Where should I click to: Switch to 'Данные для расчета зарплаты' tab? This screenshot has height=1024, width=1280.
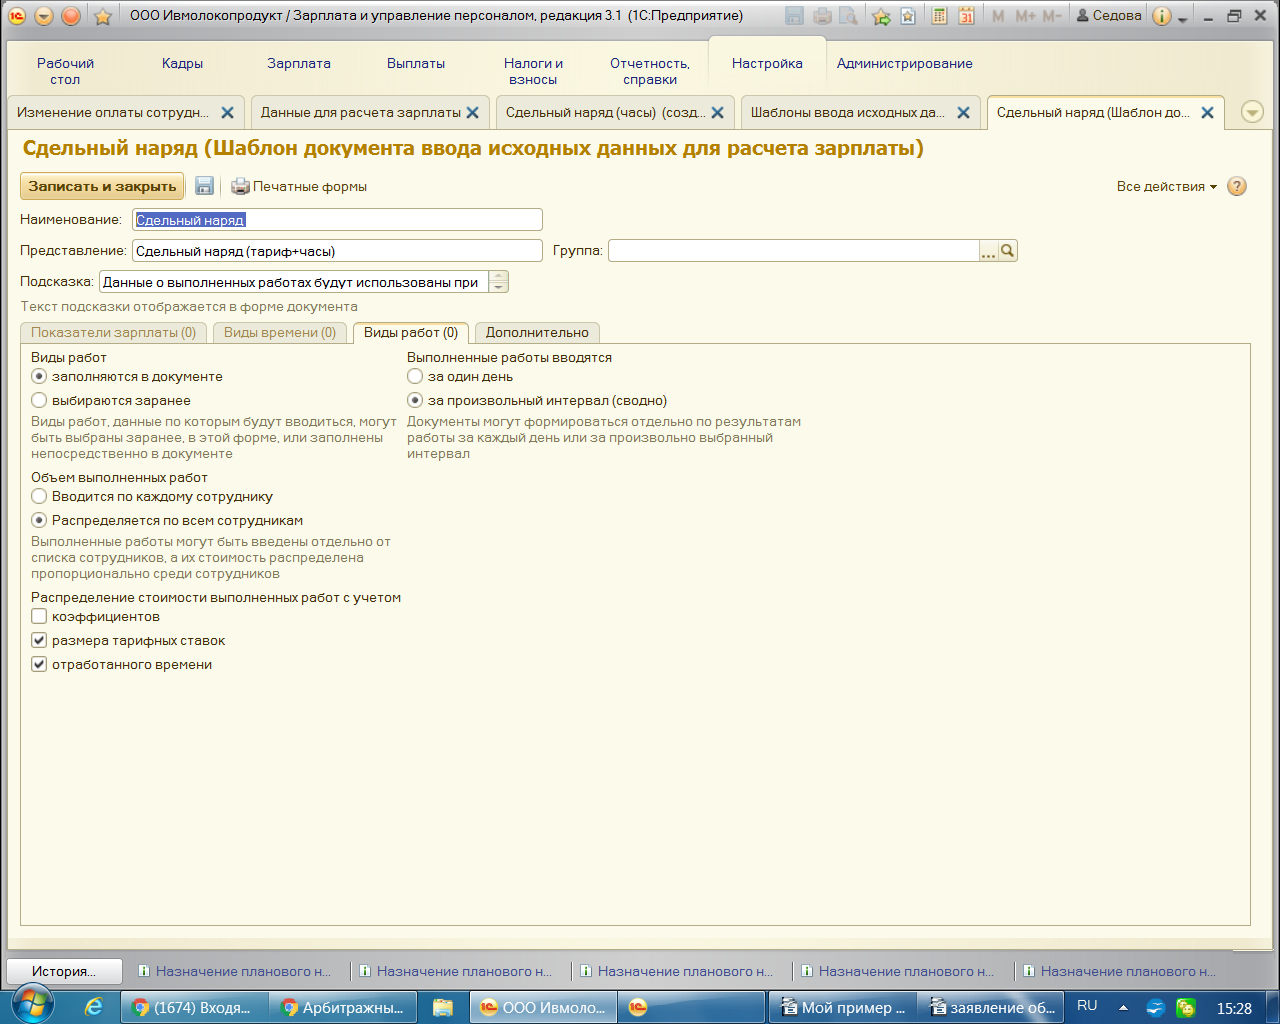(360, 112)
